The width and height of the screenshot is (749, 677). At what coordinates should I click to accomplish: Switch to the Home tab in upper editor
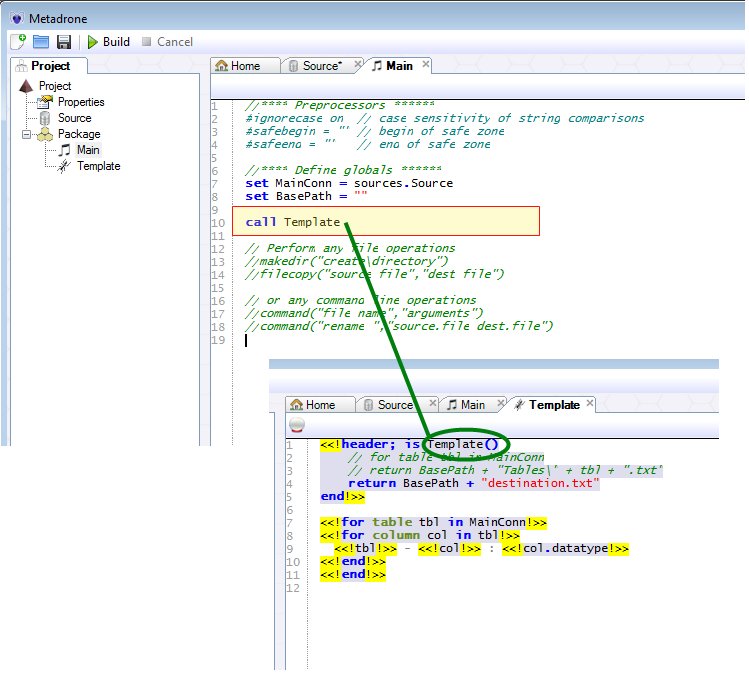pos(239,66)
